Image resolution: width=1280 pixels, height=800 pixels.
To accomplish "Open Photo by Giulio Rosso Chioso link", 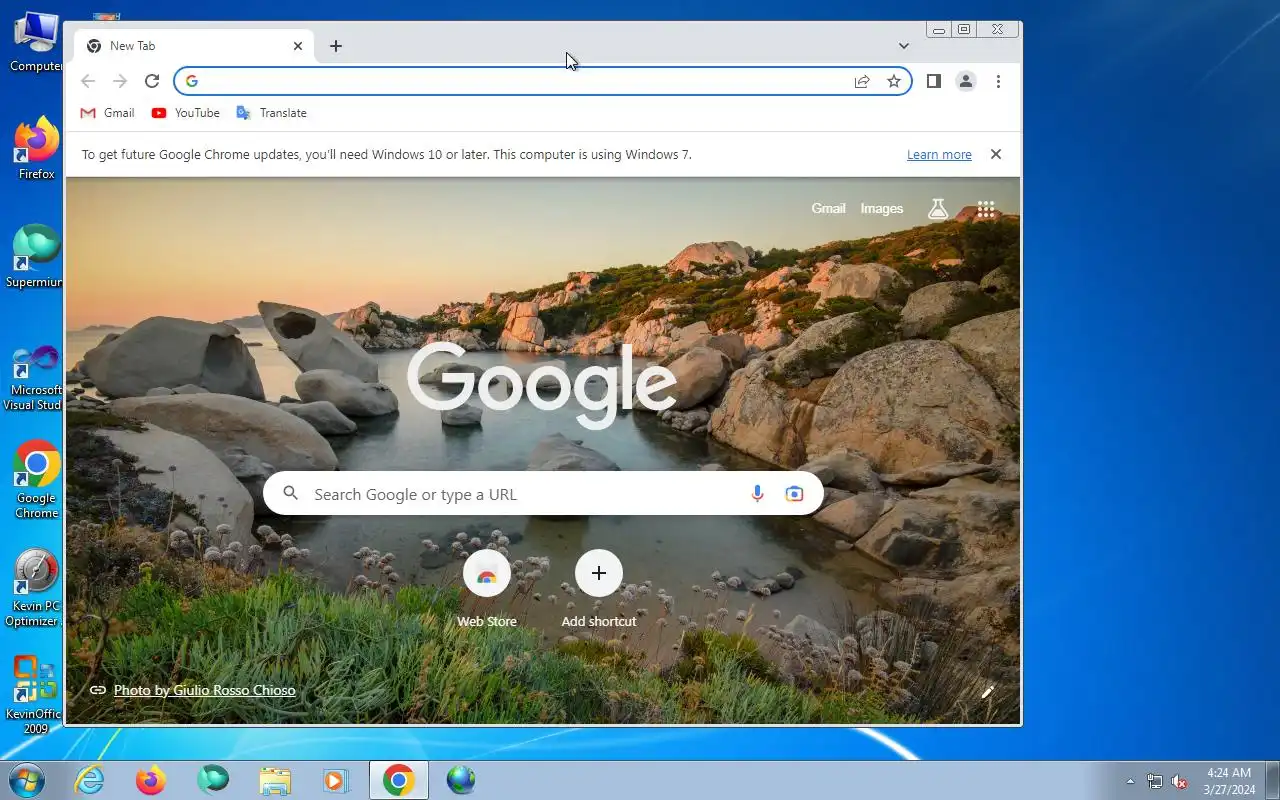I will click(204, 690).
